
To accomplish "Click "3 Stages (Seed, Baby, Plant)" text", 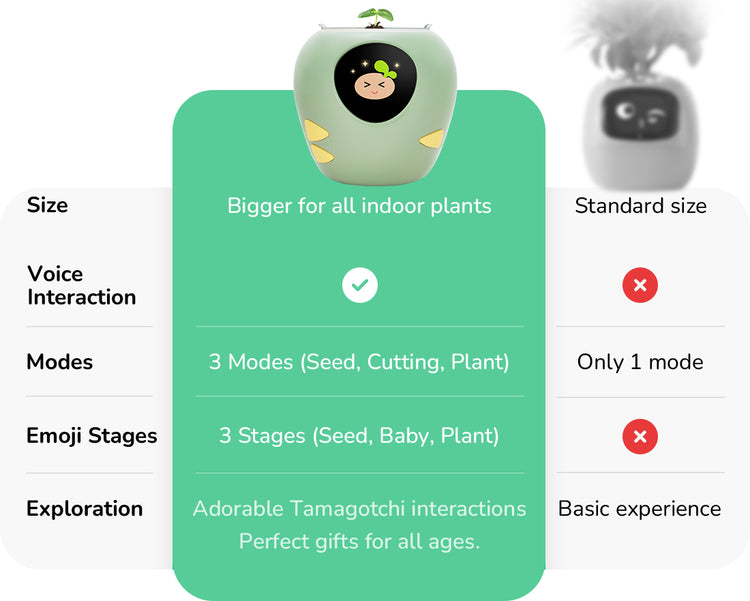I will click(x=359, y=436).
